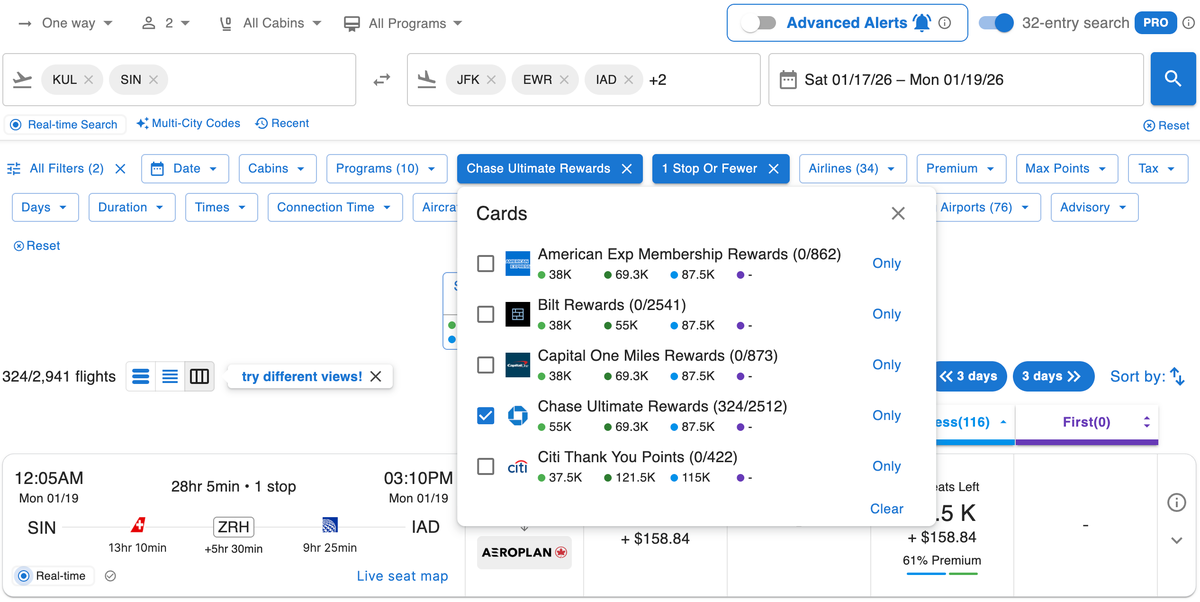Image resolution: width=1200 pixels, height=602 pixels.
Task: Uncheck the Chase Ultimate Rewards card checkbox
Action: (x=486, y=416)
